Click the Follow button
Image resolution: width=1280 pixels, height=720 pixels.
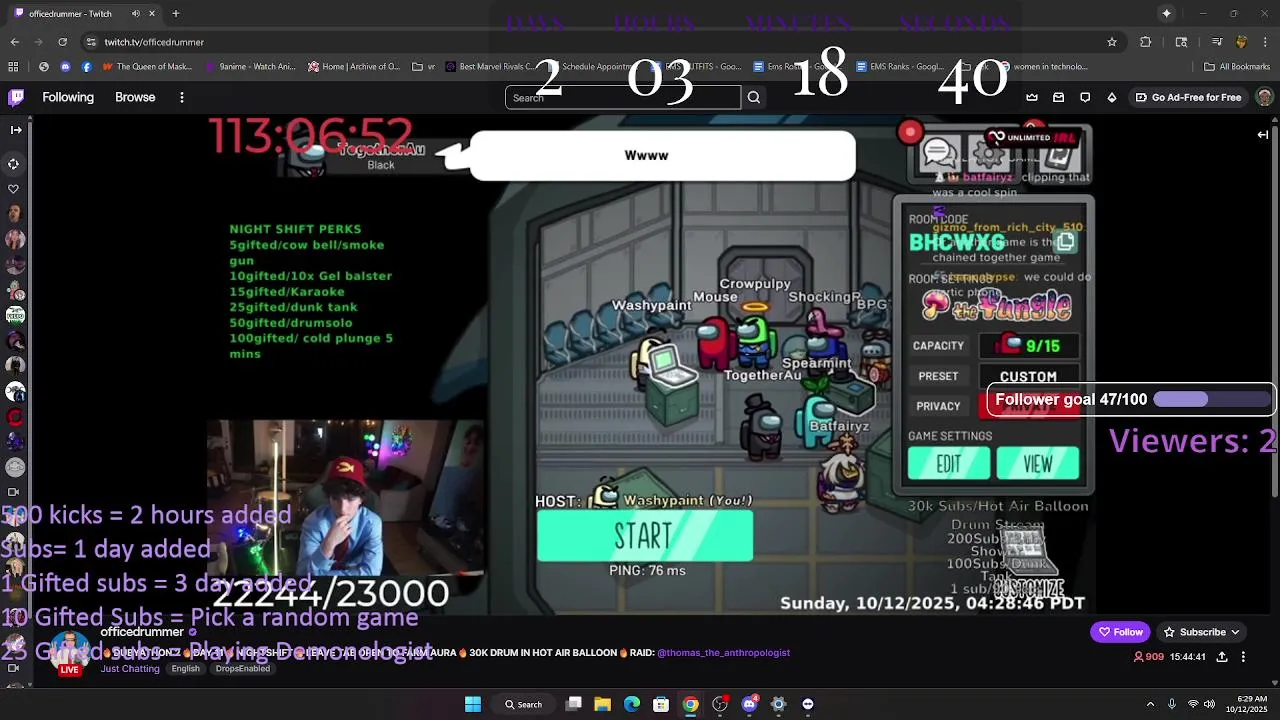click(1120, 632)
